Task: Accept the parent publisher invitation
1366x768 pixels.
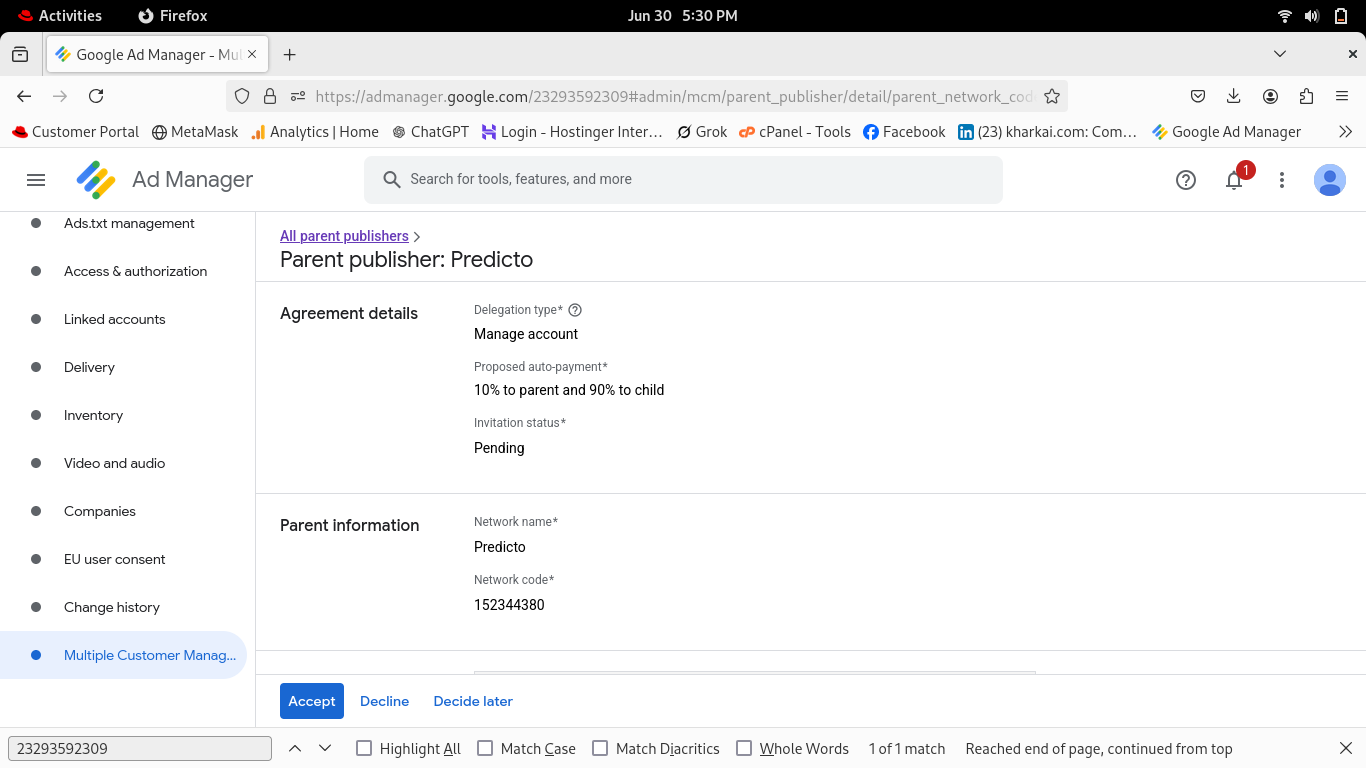Action: 312,701
